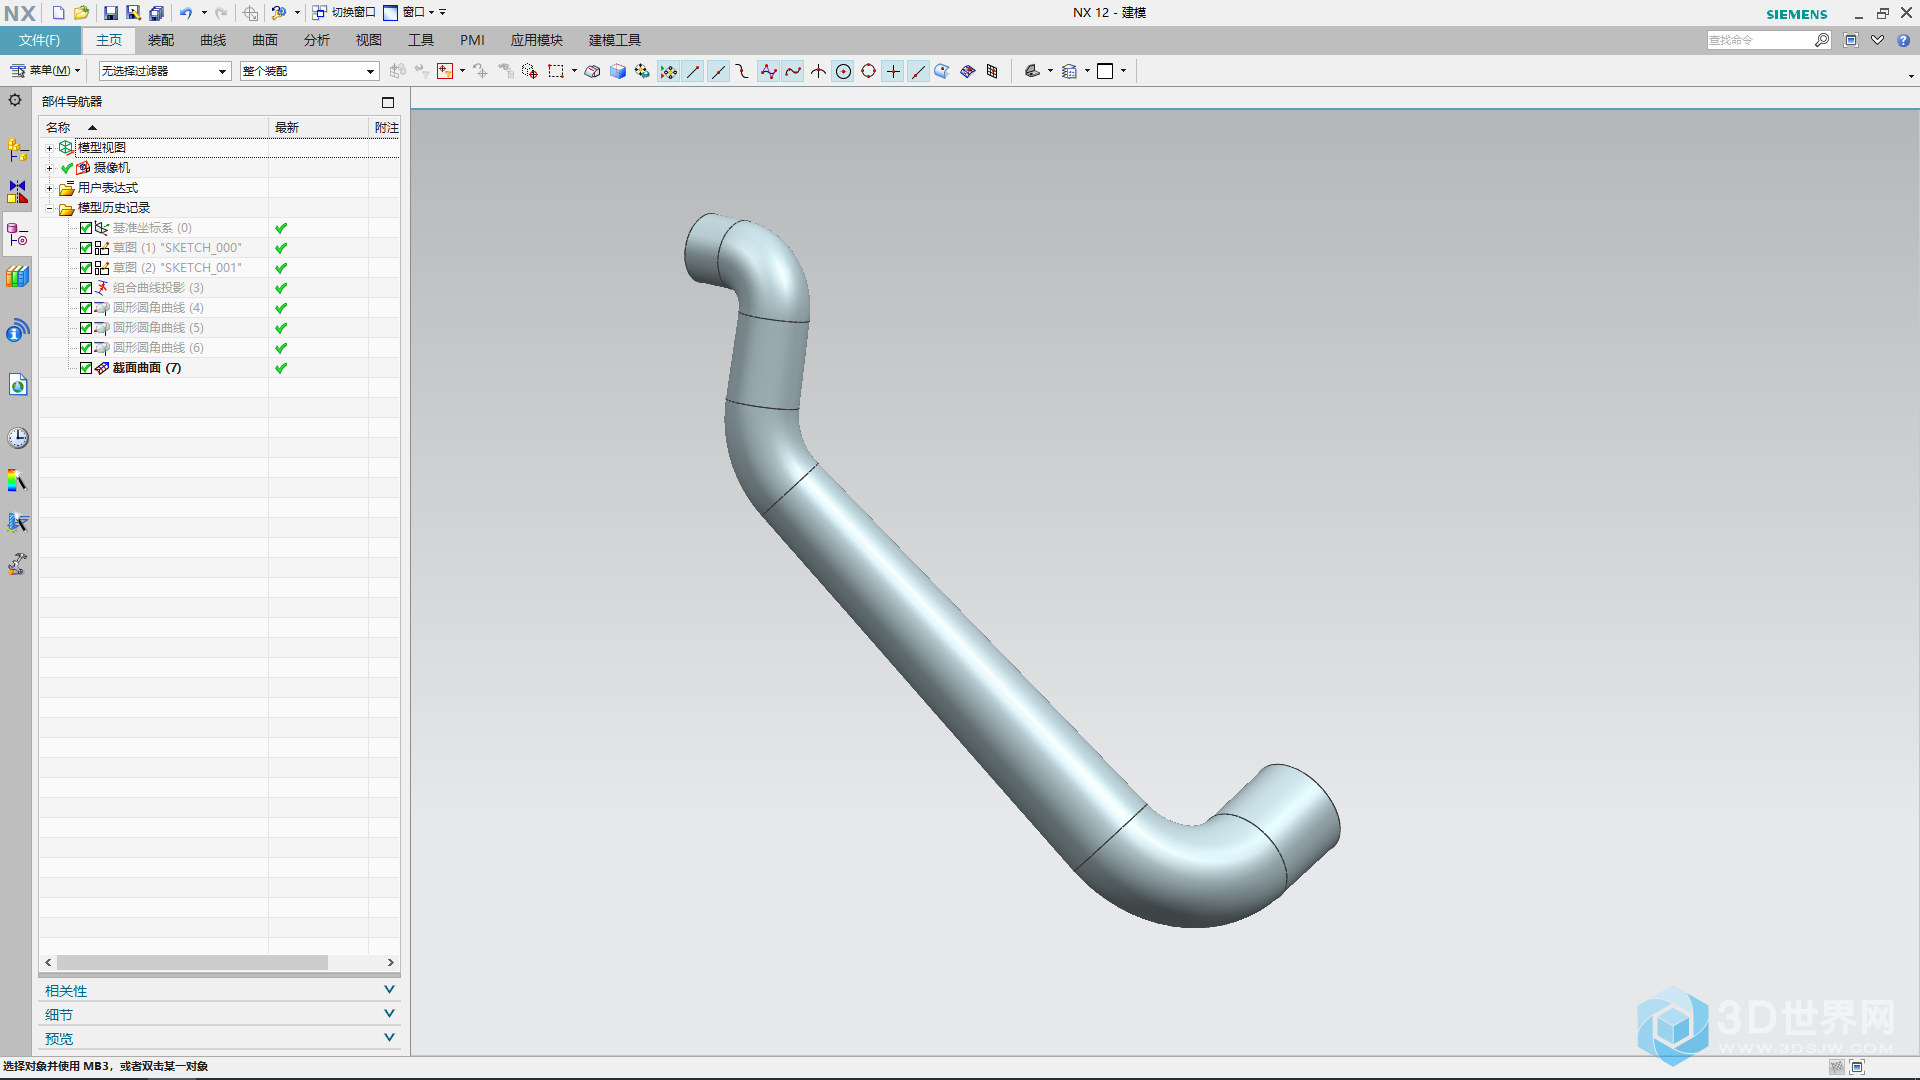Uncheck the 截面曲面 (7) checkbox
This screenshot has width=1920, height=1080.
[x=86, y=368]
